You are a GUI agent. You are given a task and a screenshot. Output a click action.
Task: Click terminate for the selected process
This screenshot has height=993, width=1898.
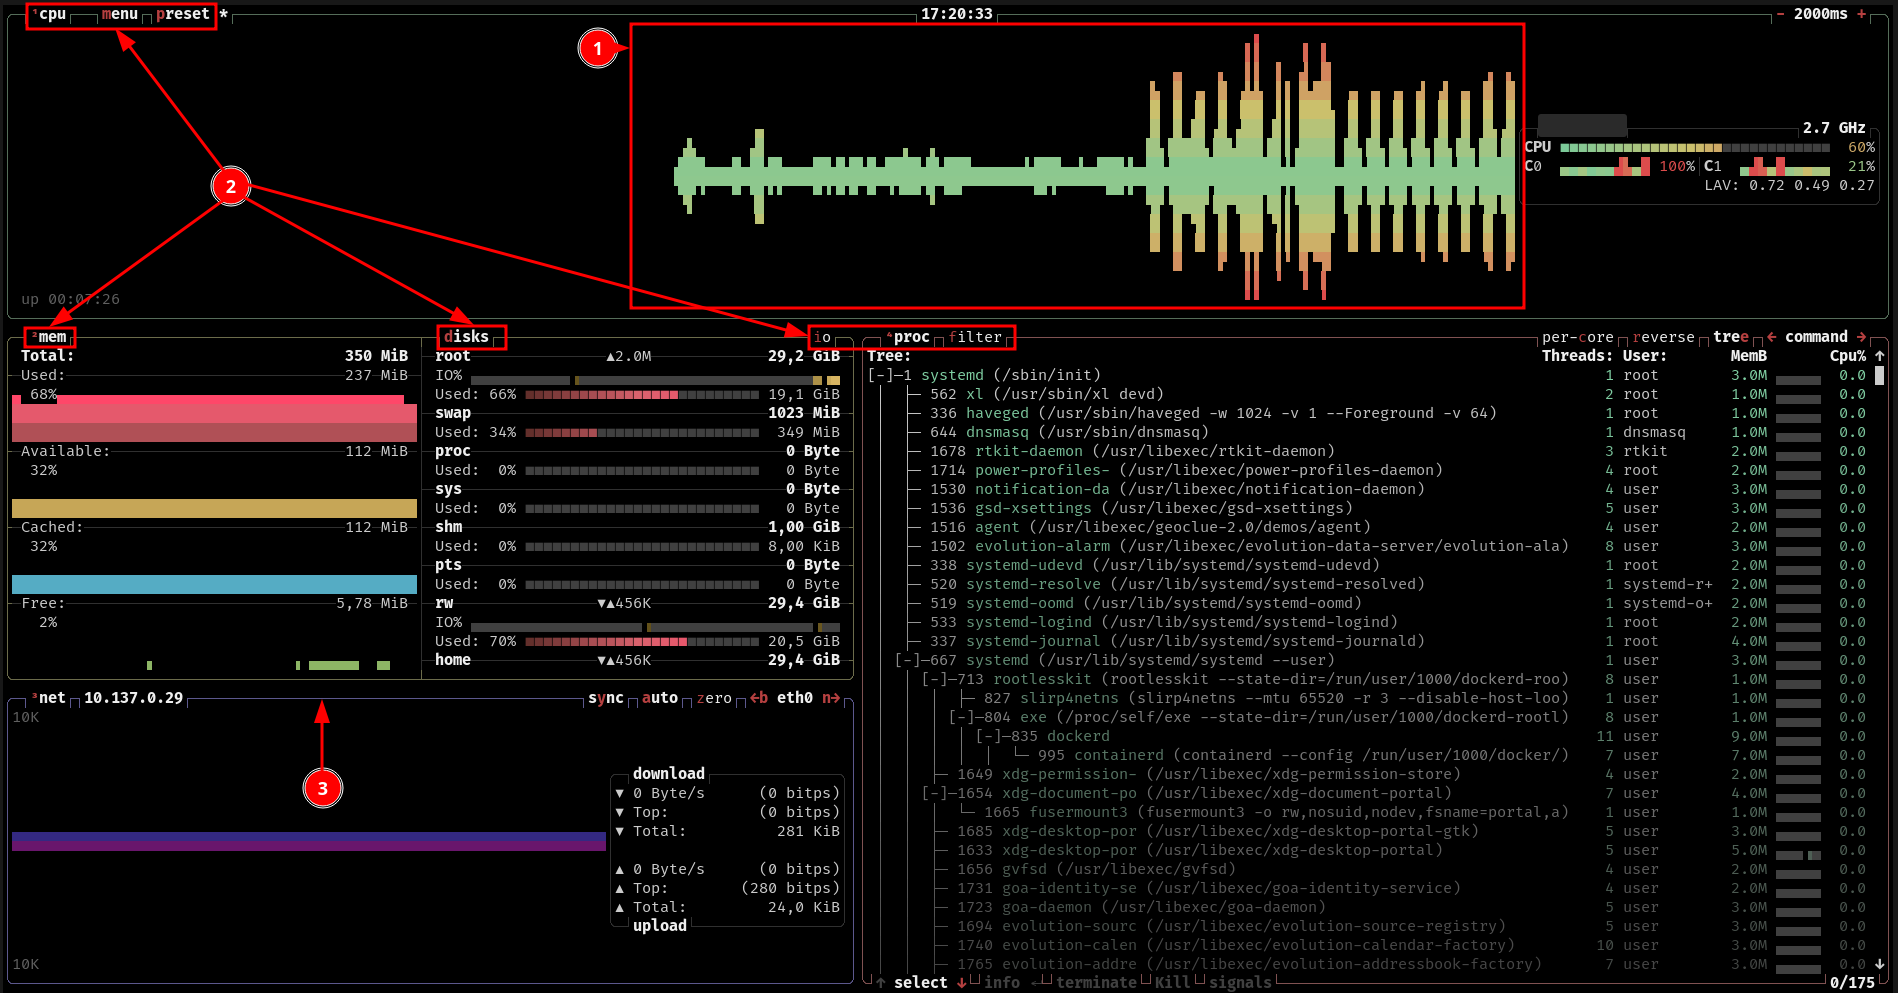tap(1096, 983)
